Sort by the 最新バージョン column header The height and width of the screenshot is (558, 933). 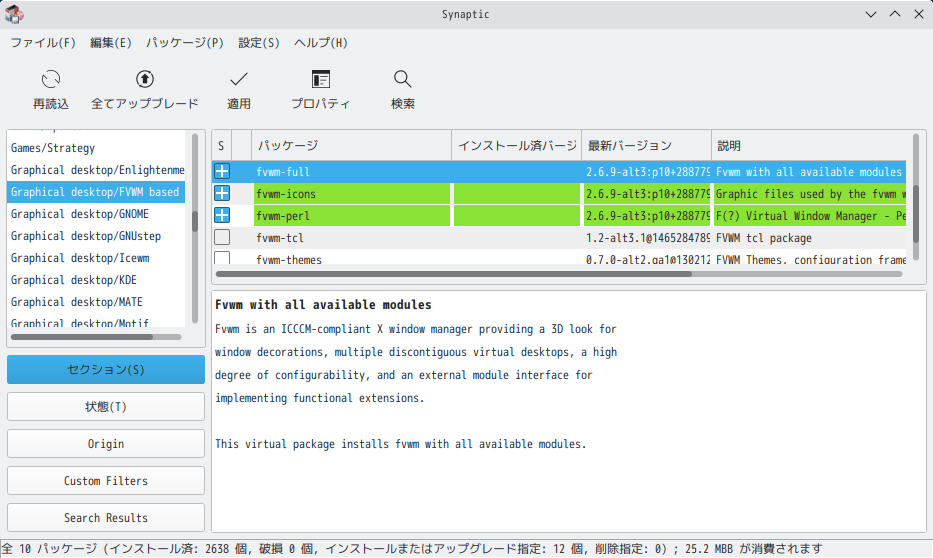point(646,146)
